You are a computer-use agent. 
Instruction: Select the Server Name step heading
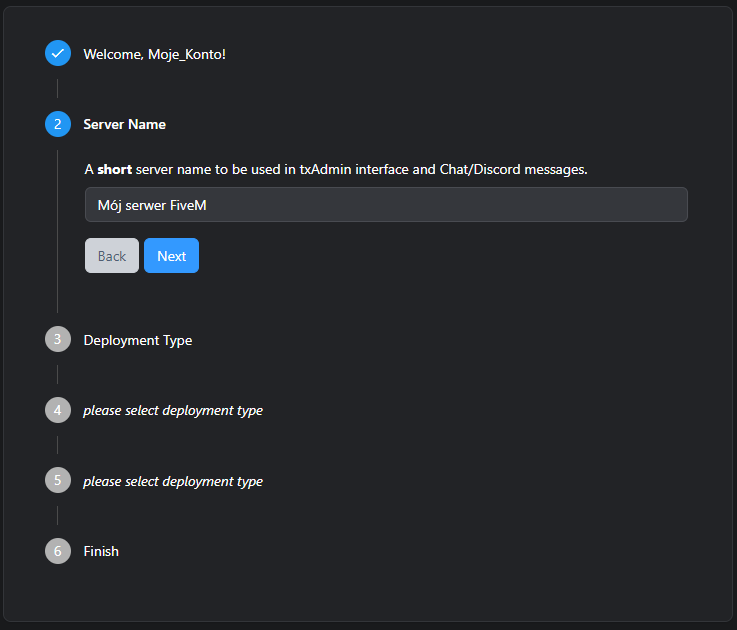click(x=125, y=124)
